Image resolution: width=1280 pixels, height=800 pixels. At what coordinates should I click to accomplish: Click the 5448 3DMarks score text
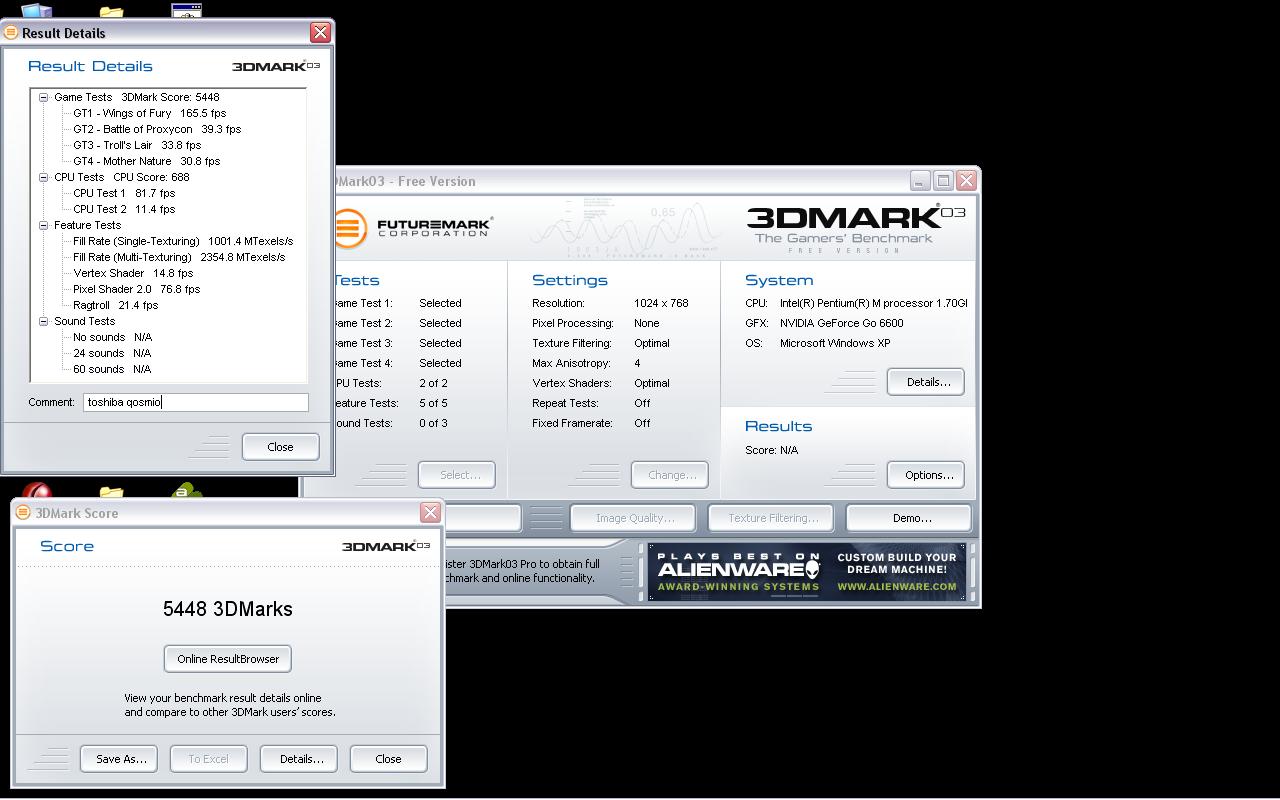[x=228, y=609]
